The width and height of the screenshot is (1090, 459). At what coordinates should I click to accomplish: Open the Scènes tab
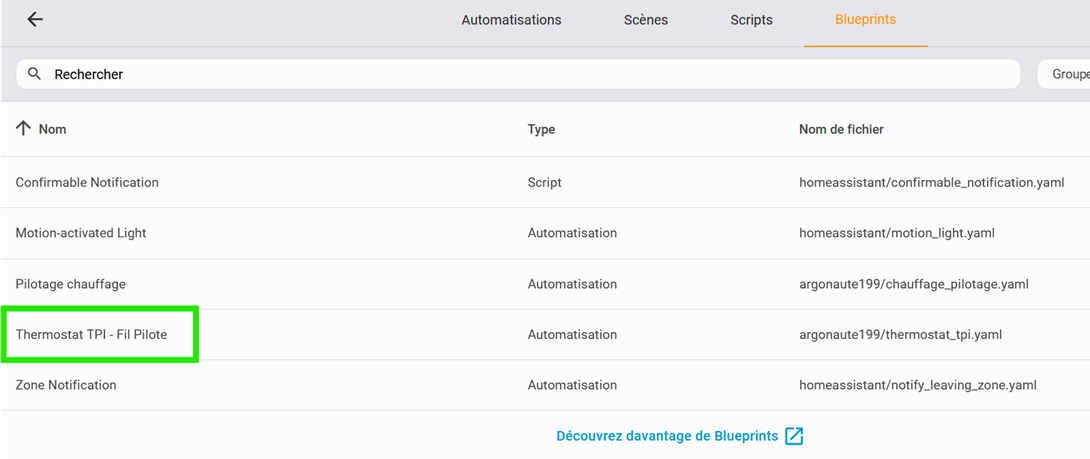[x=646, y=20]
